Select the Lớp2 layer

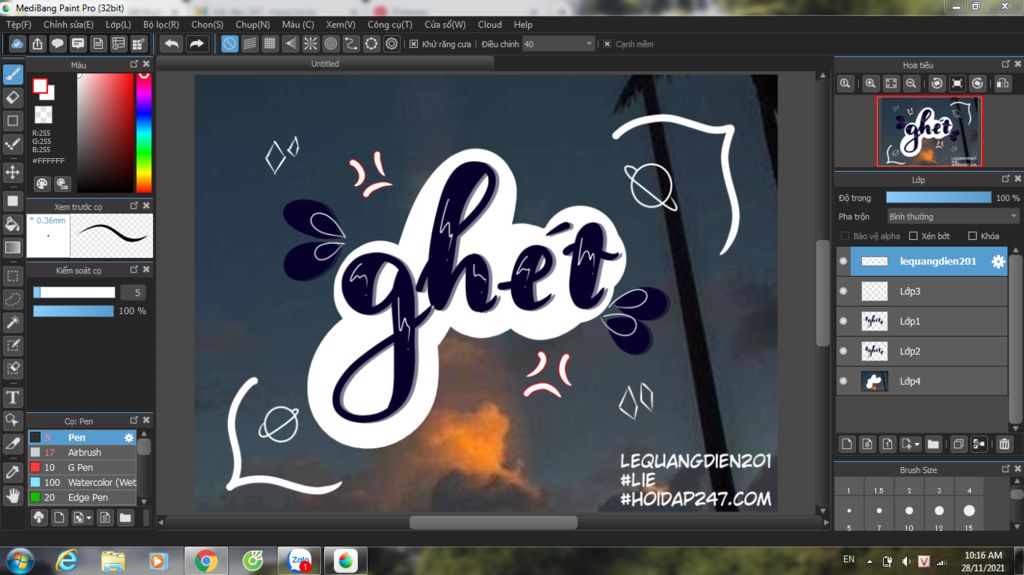922,351
